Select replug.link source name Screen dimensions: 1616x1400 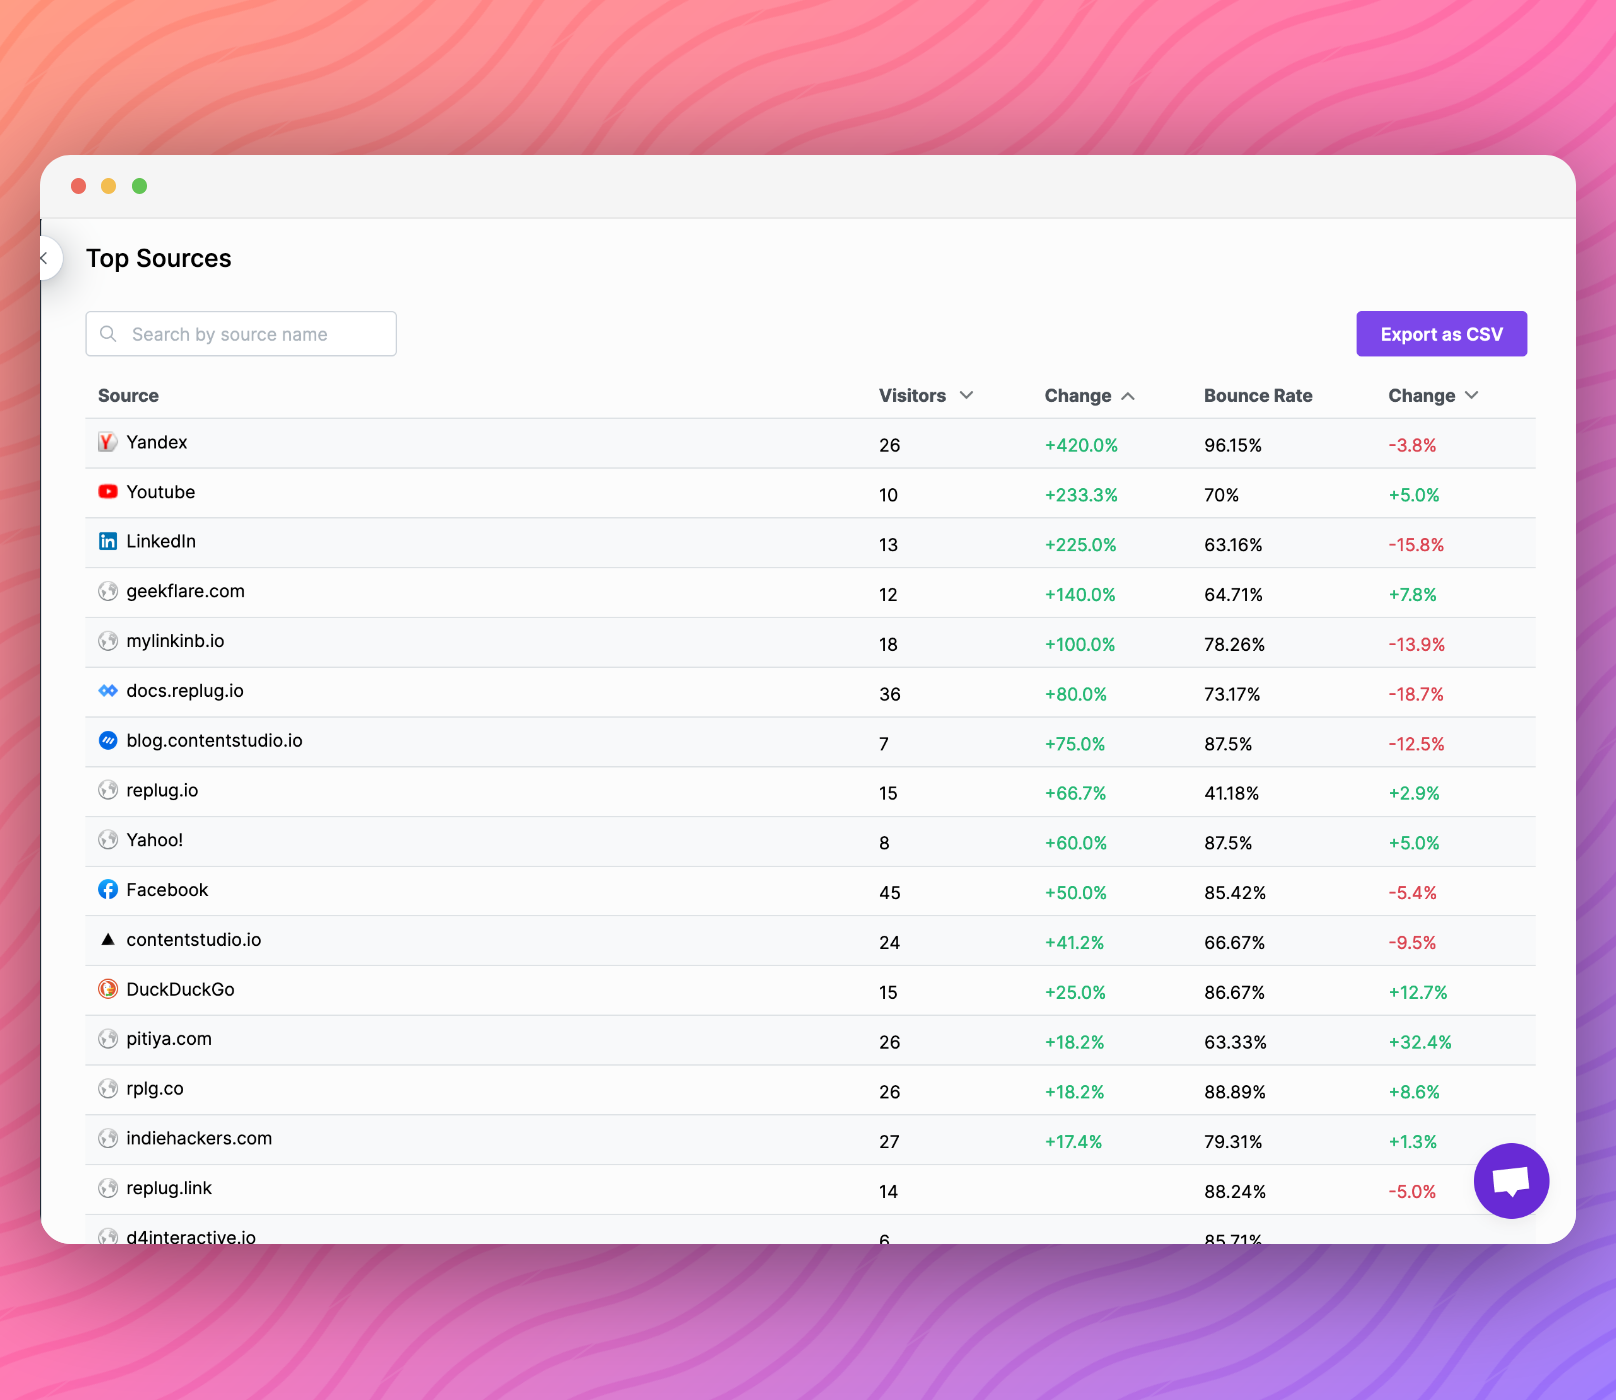point(169,1188)
